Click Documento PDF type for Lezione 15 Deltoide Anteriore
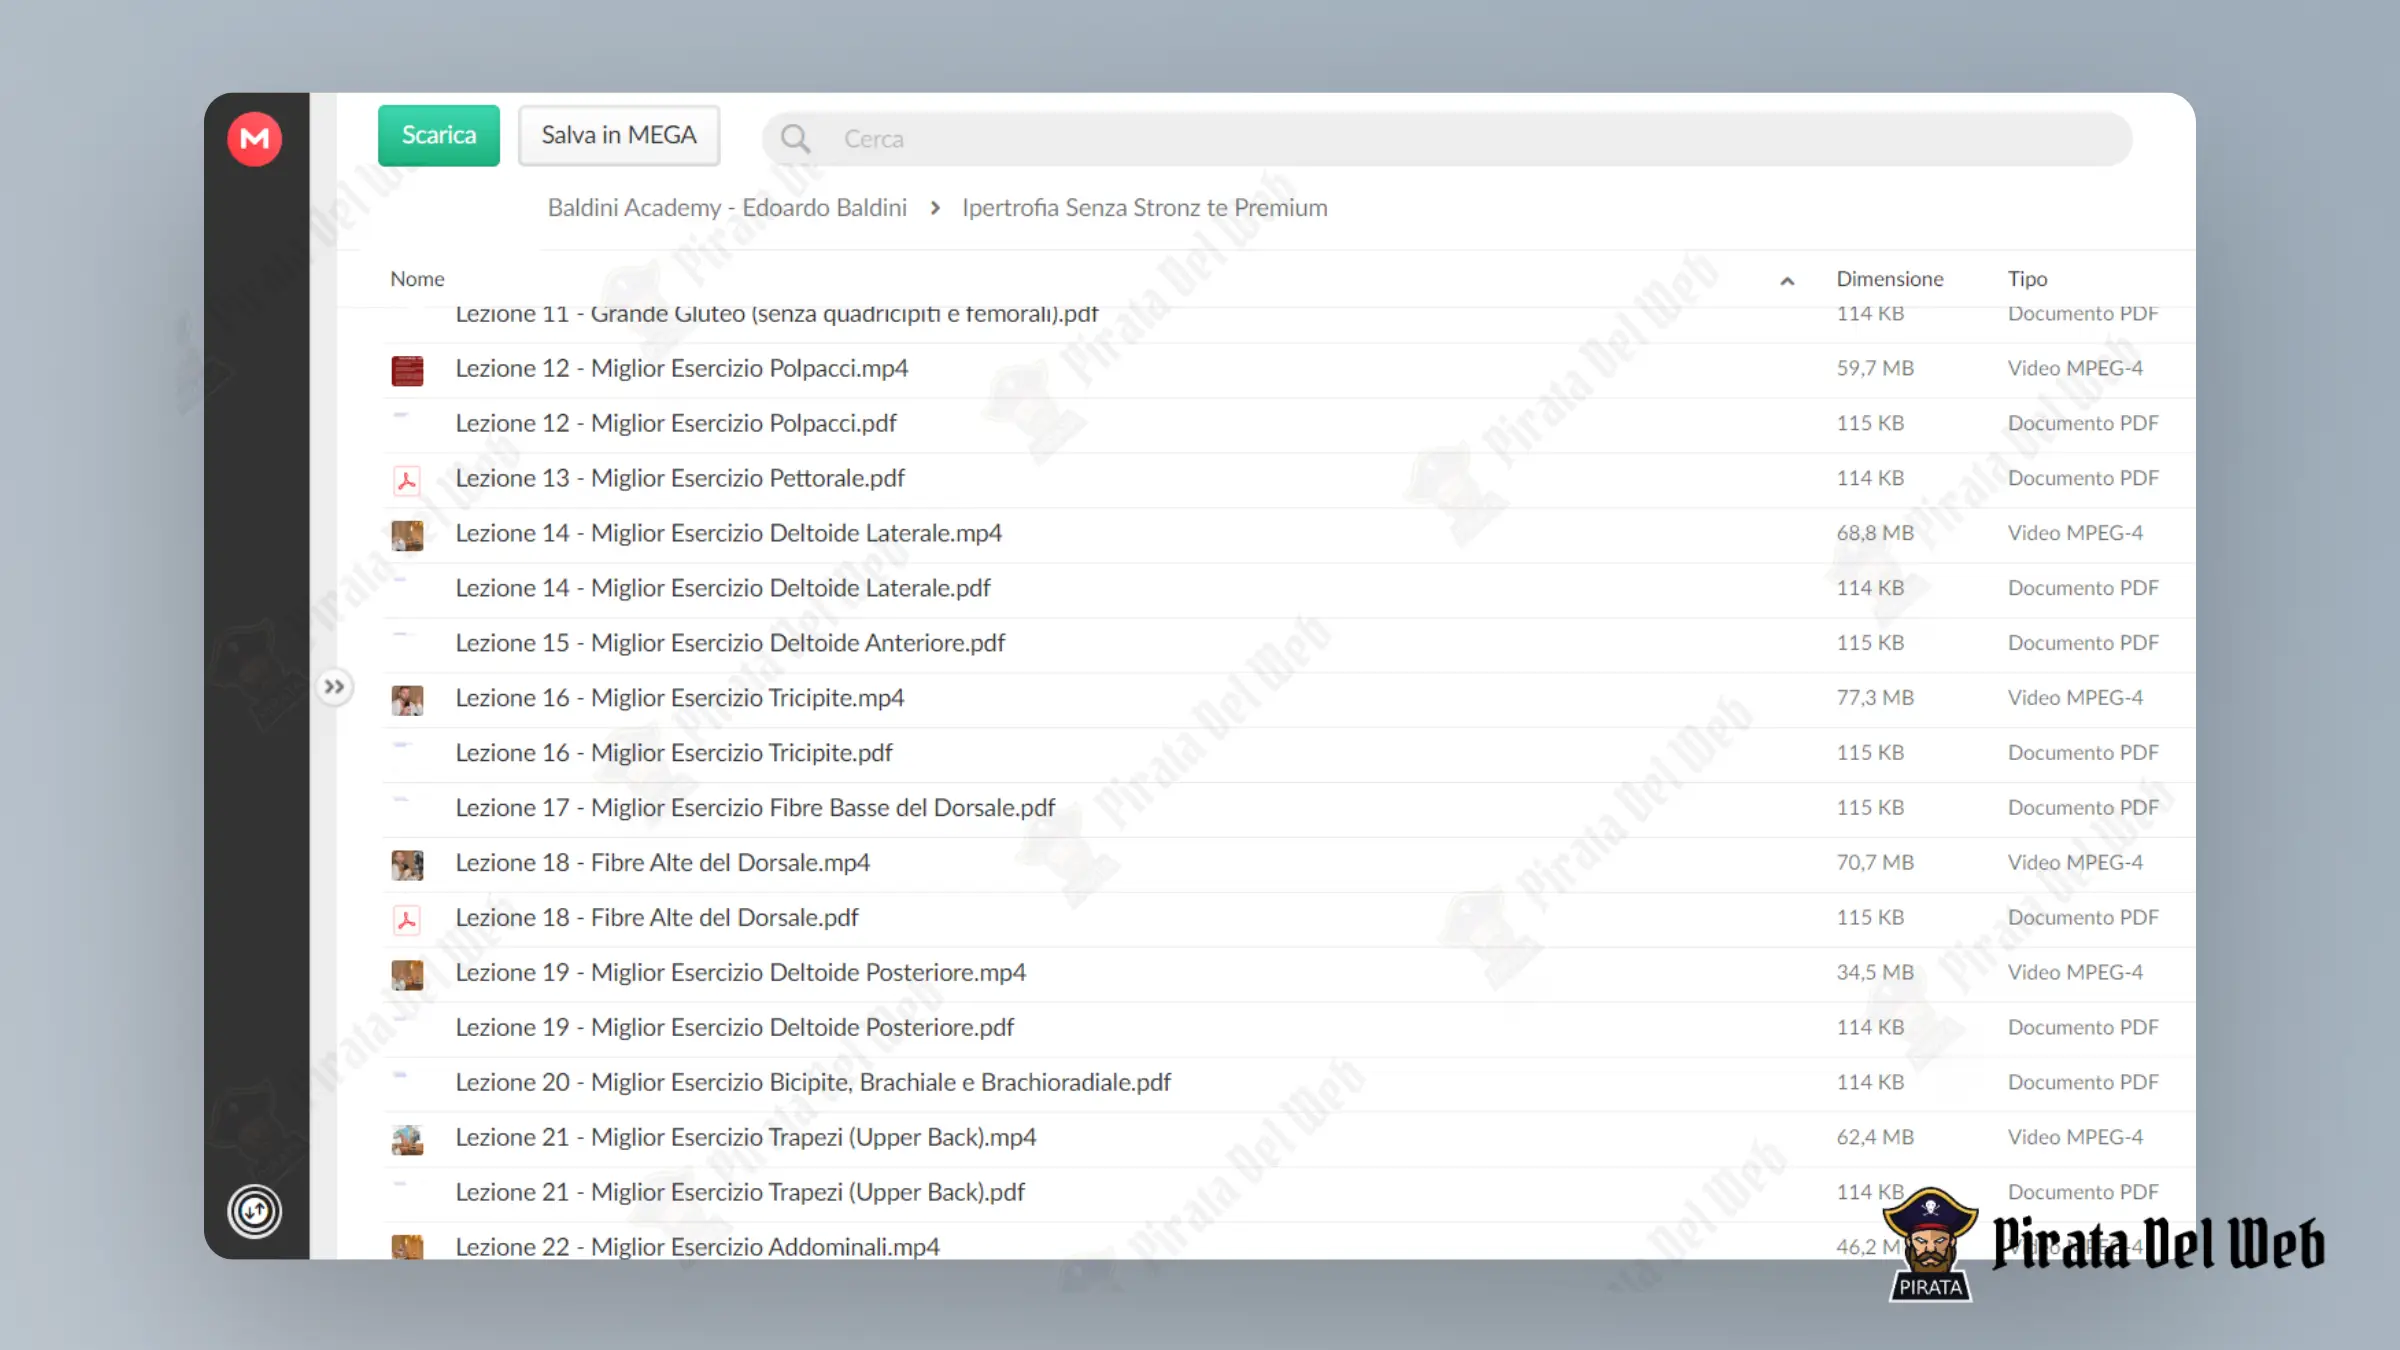Viewport: 2400px width, 1350px height. (2083, 643)
